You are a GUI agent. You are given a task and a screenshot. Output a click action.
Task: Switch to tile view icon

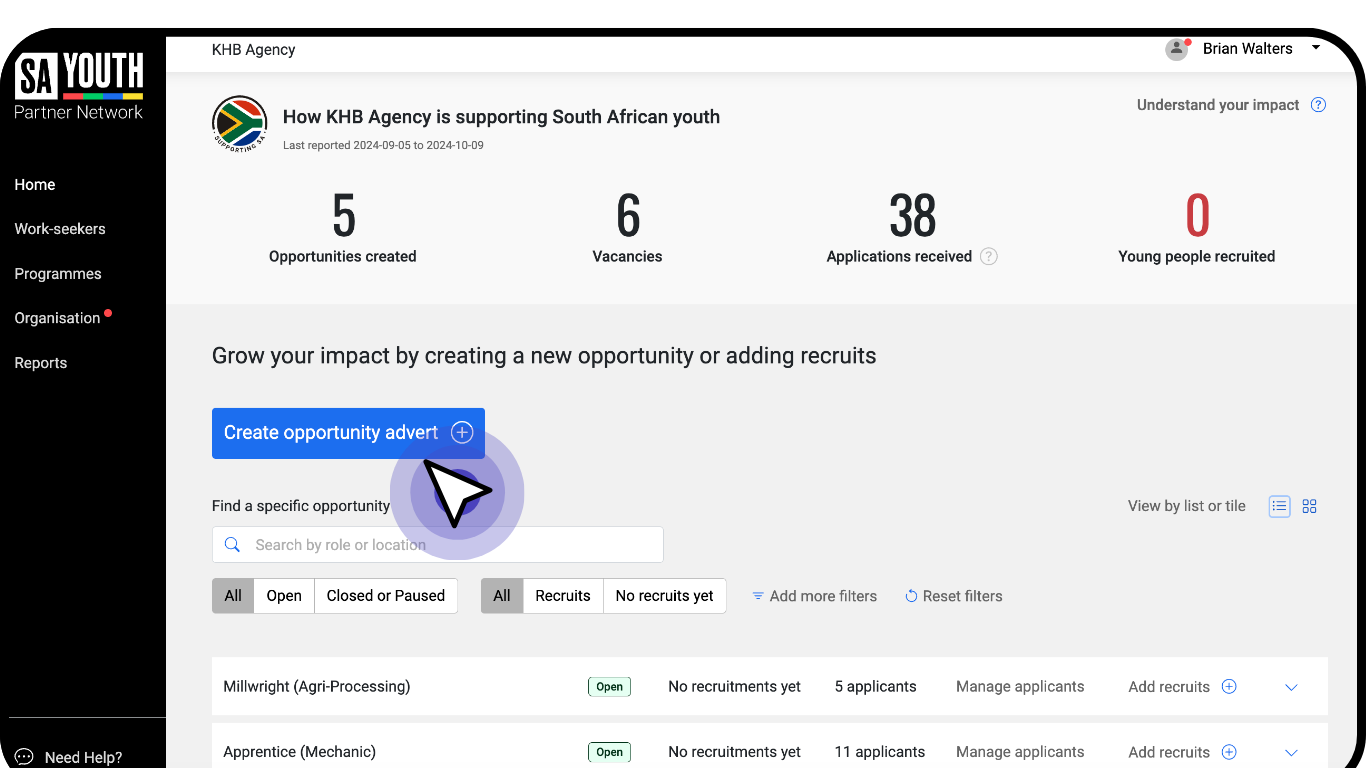[1310, 506]
